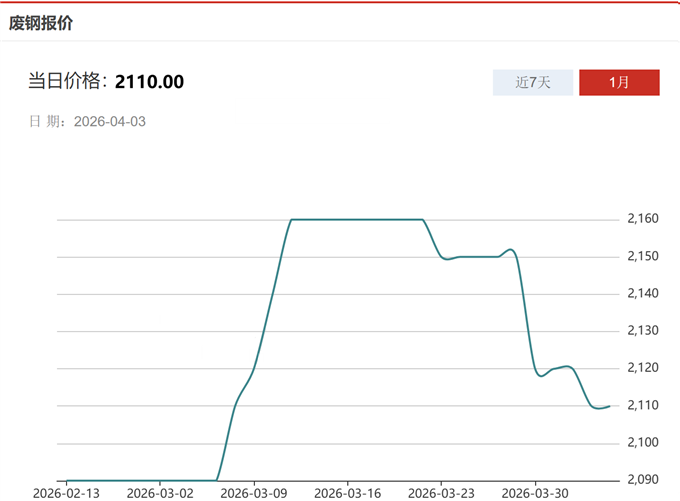Click the 2,090 y-axis label
The width and height of the screenshot is (680, 501).
(643, 480)
